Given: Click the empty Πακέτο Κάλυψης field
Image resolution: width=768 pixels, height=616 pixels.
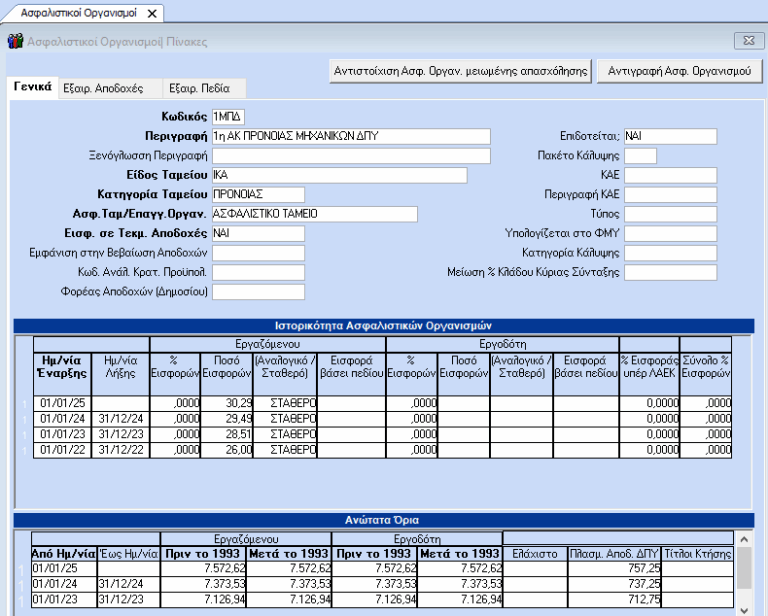Looking at the screenshot, I should click(640, 156).
